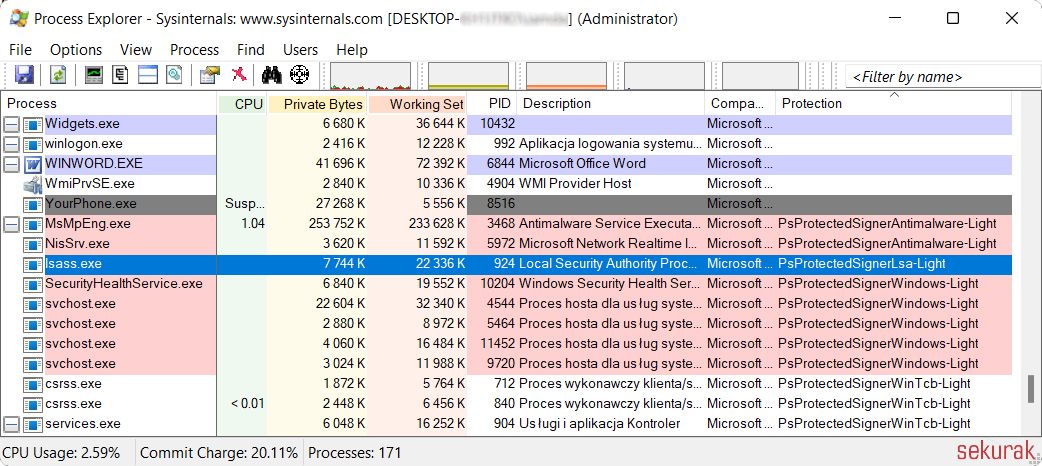Open the process Properties toolbar icon
Image resolution: width=1042 pixels, height=466 pixels.
tap(209, 74)
